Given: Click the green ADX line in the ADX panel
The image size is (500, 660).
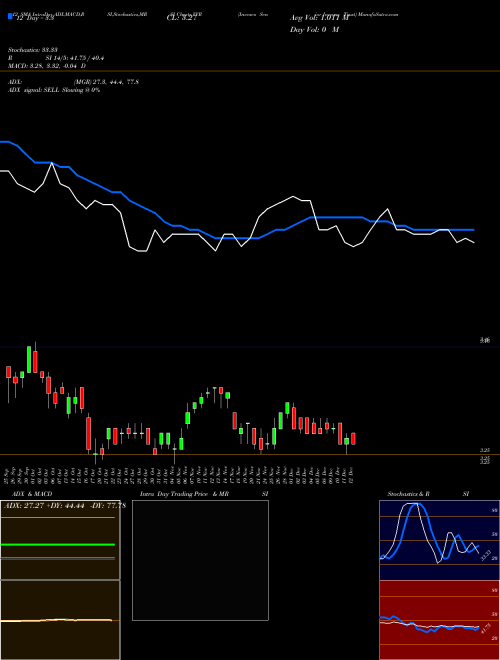Looking at the screenshot, I should (x=58, y=545).
